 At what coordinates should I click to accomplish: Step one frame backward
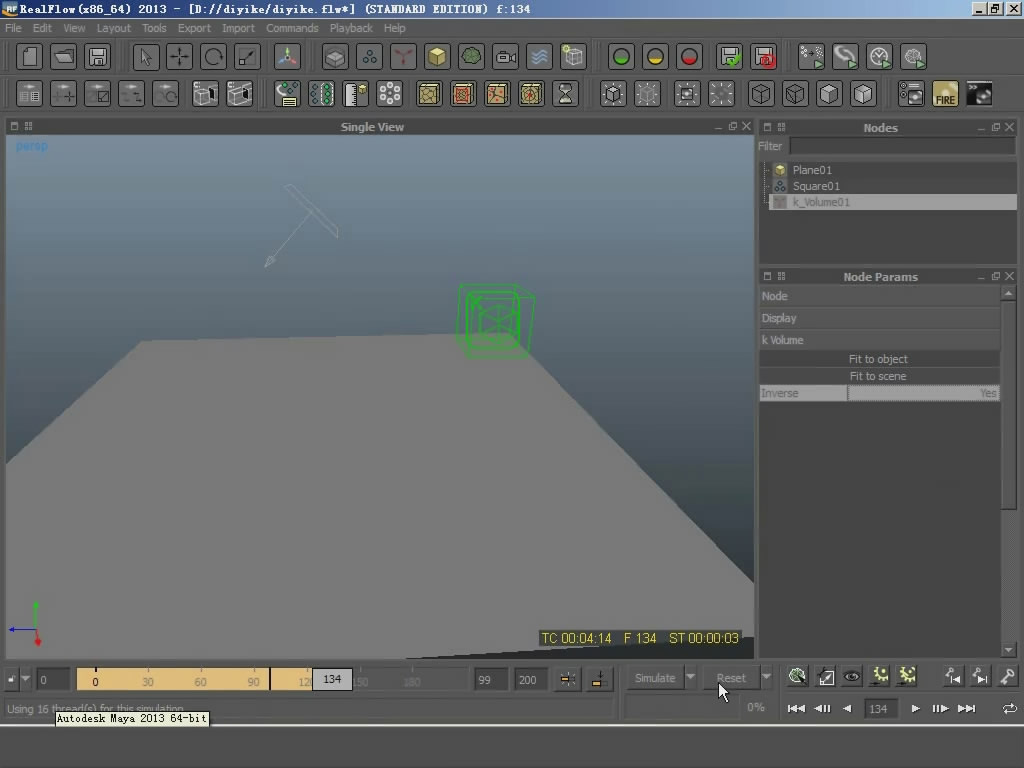tap(822, 709)
